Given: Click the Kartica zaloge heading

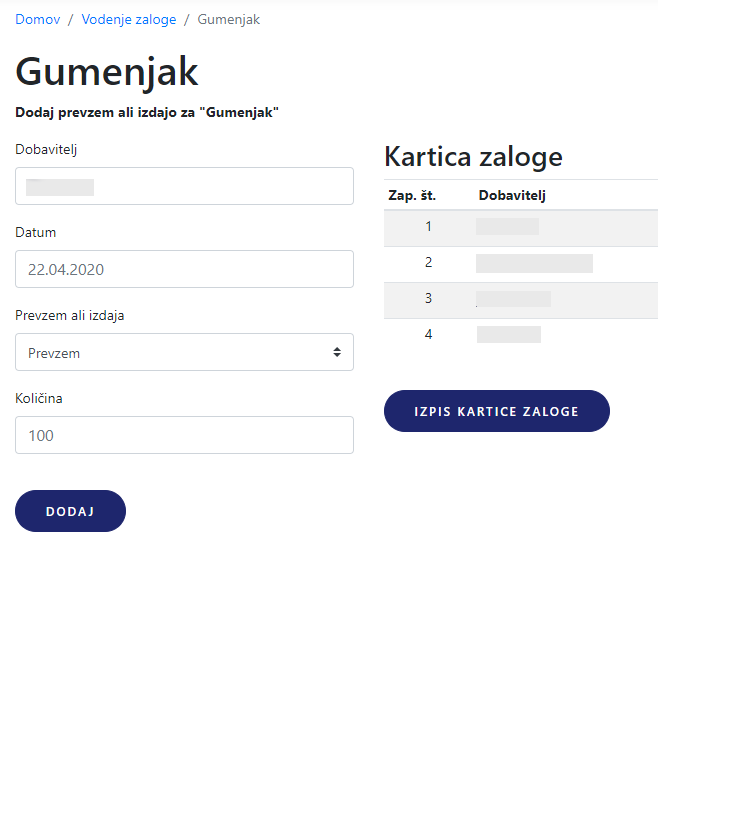Looking at the screenshot, I should (473, 157).
